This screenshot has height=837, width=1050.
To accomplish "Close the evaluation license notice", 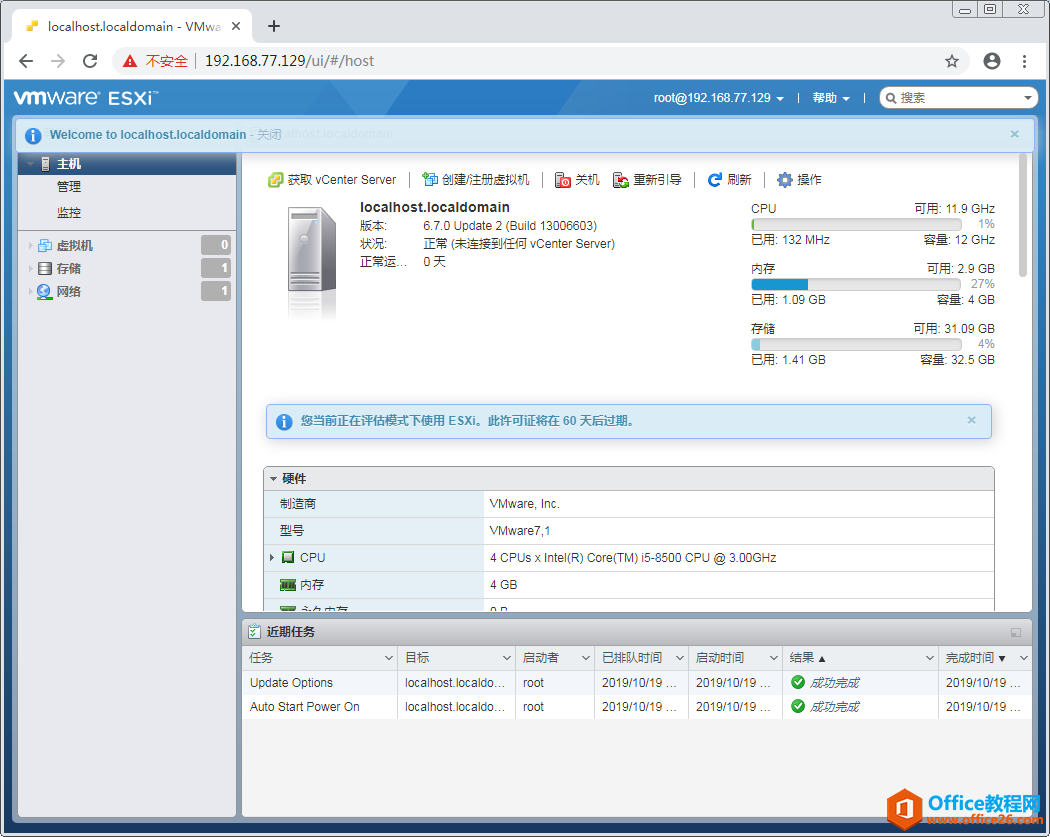I will [x=972, y=420].
